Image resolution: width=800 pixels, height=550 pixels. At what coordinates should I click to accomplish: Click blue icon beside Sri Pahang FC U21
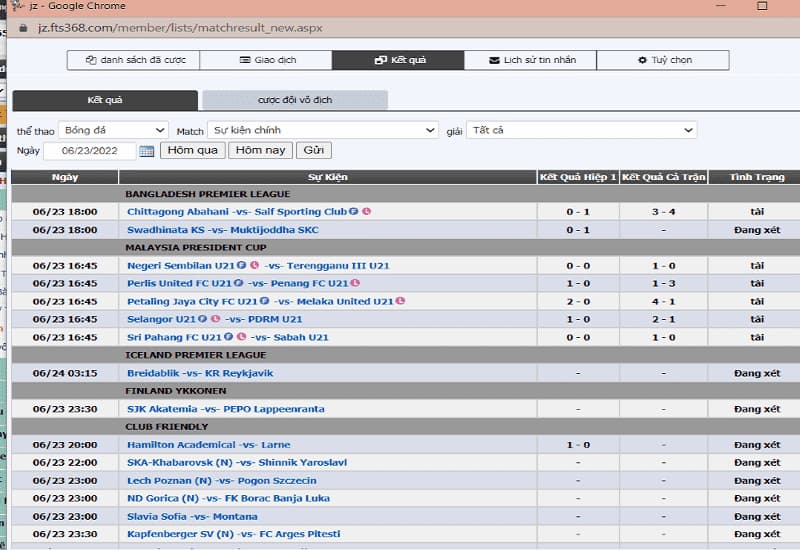click(229, 337)
